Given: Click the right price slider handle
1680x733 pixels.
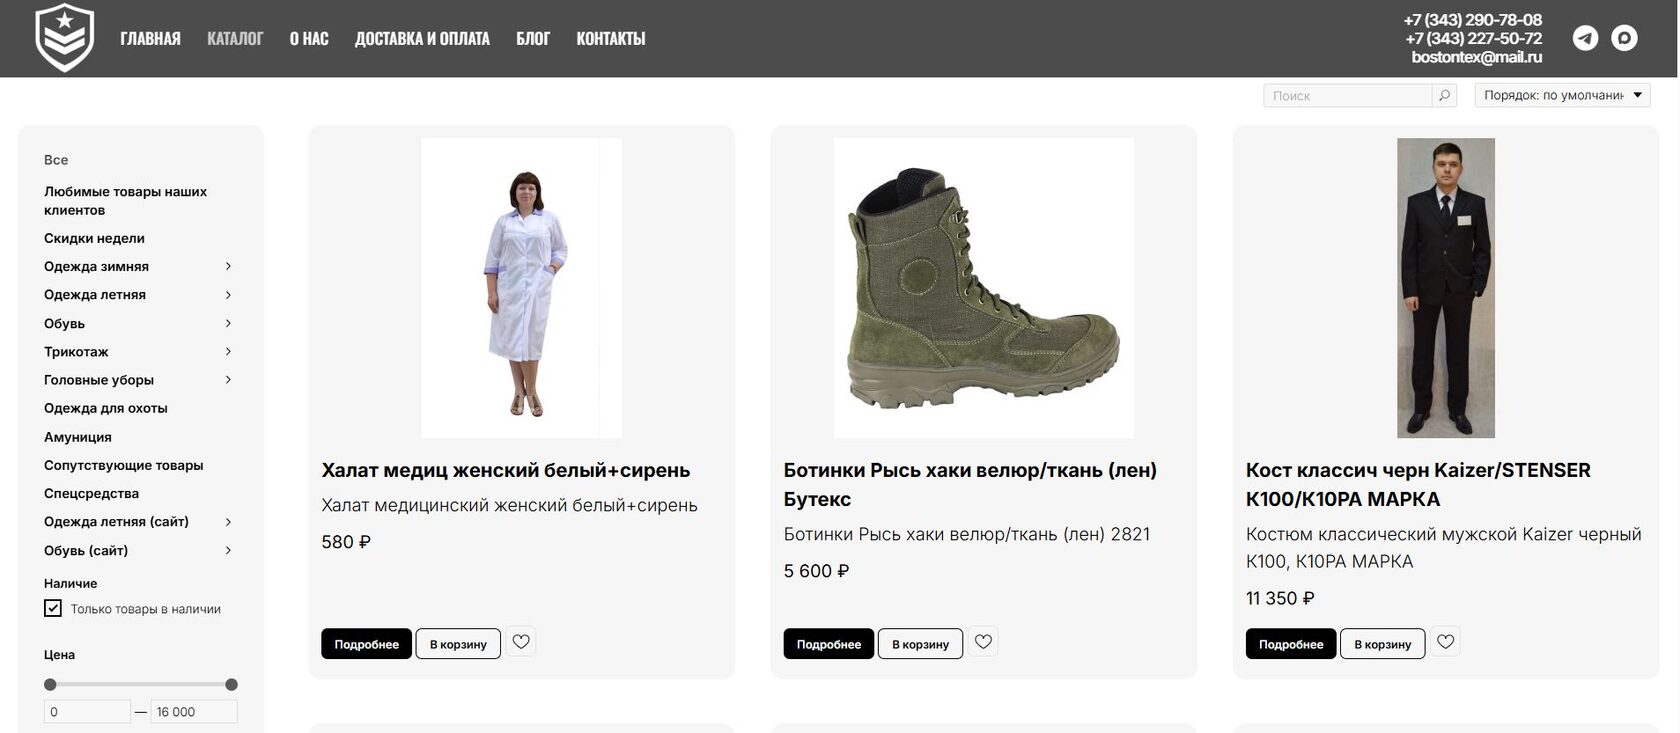Looking at the screenshot, I should pyautogui.click(x=232, y=685).
